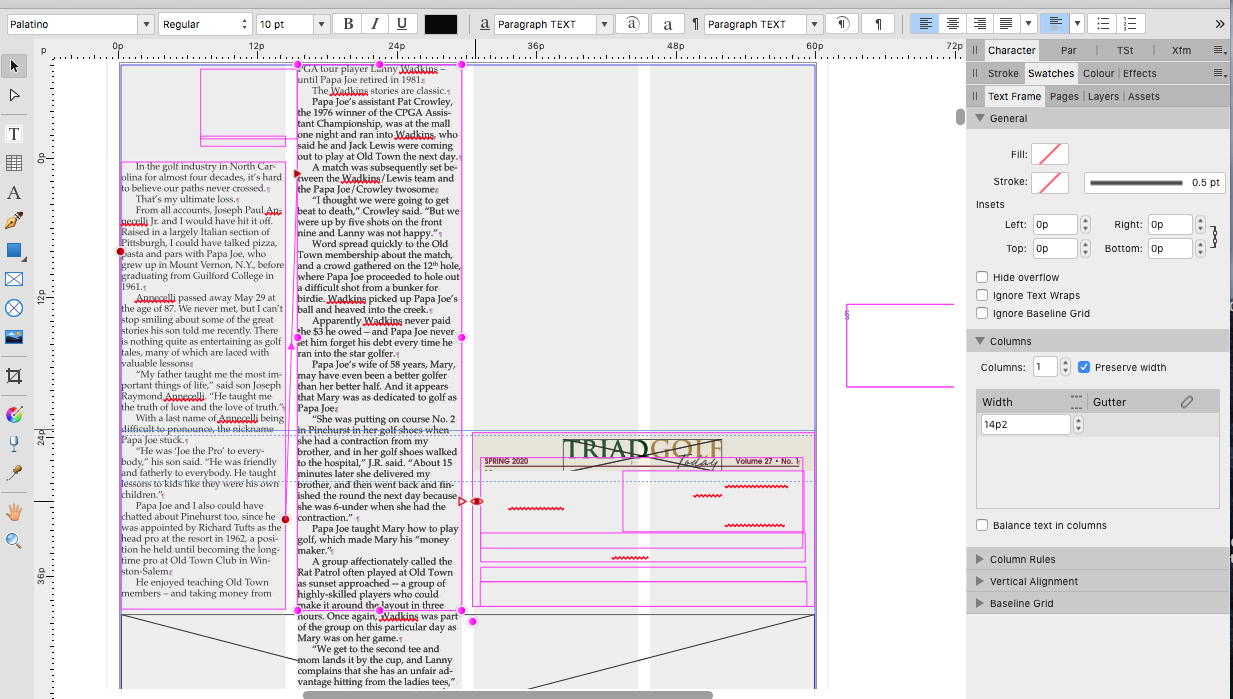Click the circled 'a' update character style
The width and height of the screenshot is (1233, 699).
(x=632, y=24)
